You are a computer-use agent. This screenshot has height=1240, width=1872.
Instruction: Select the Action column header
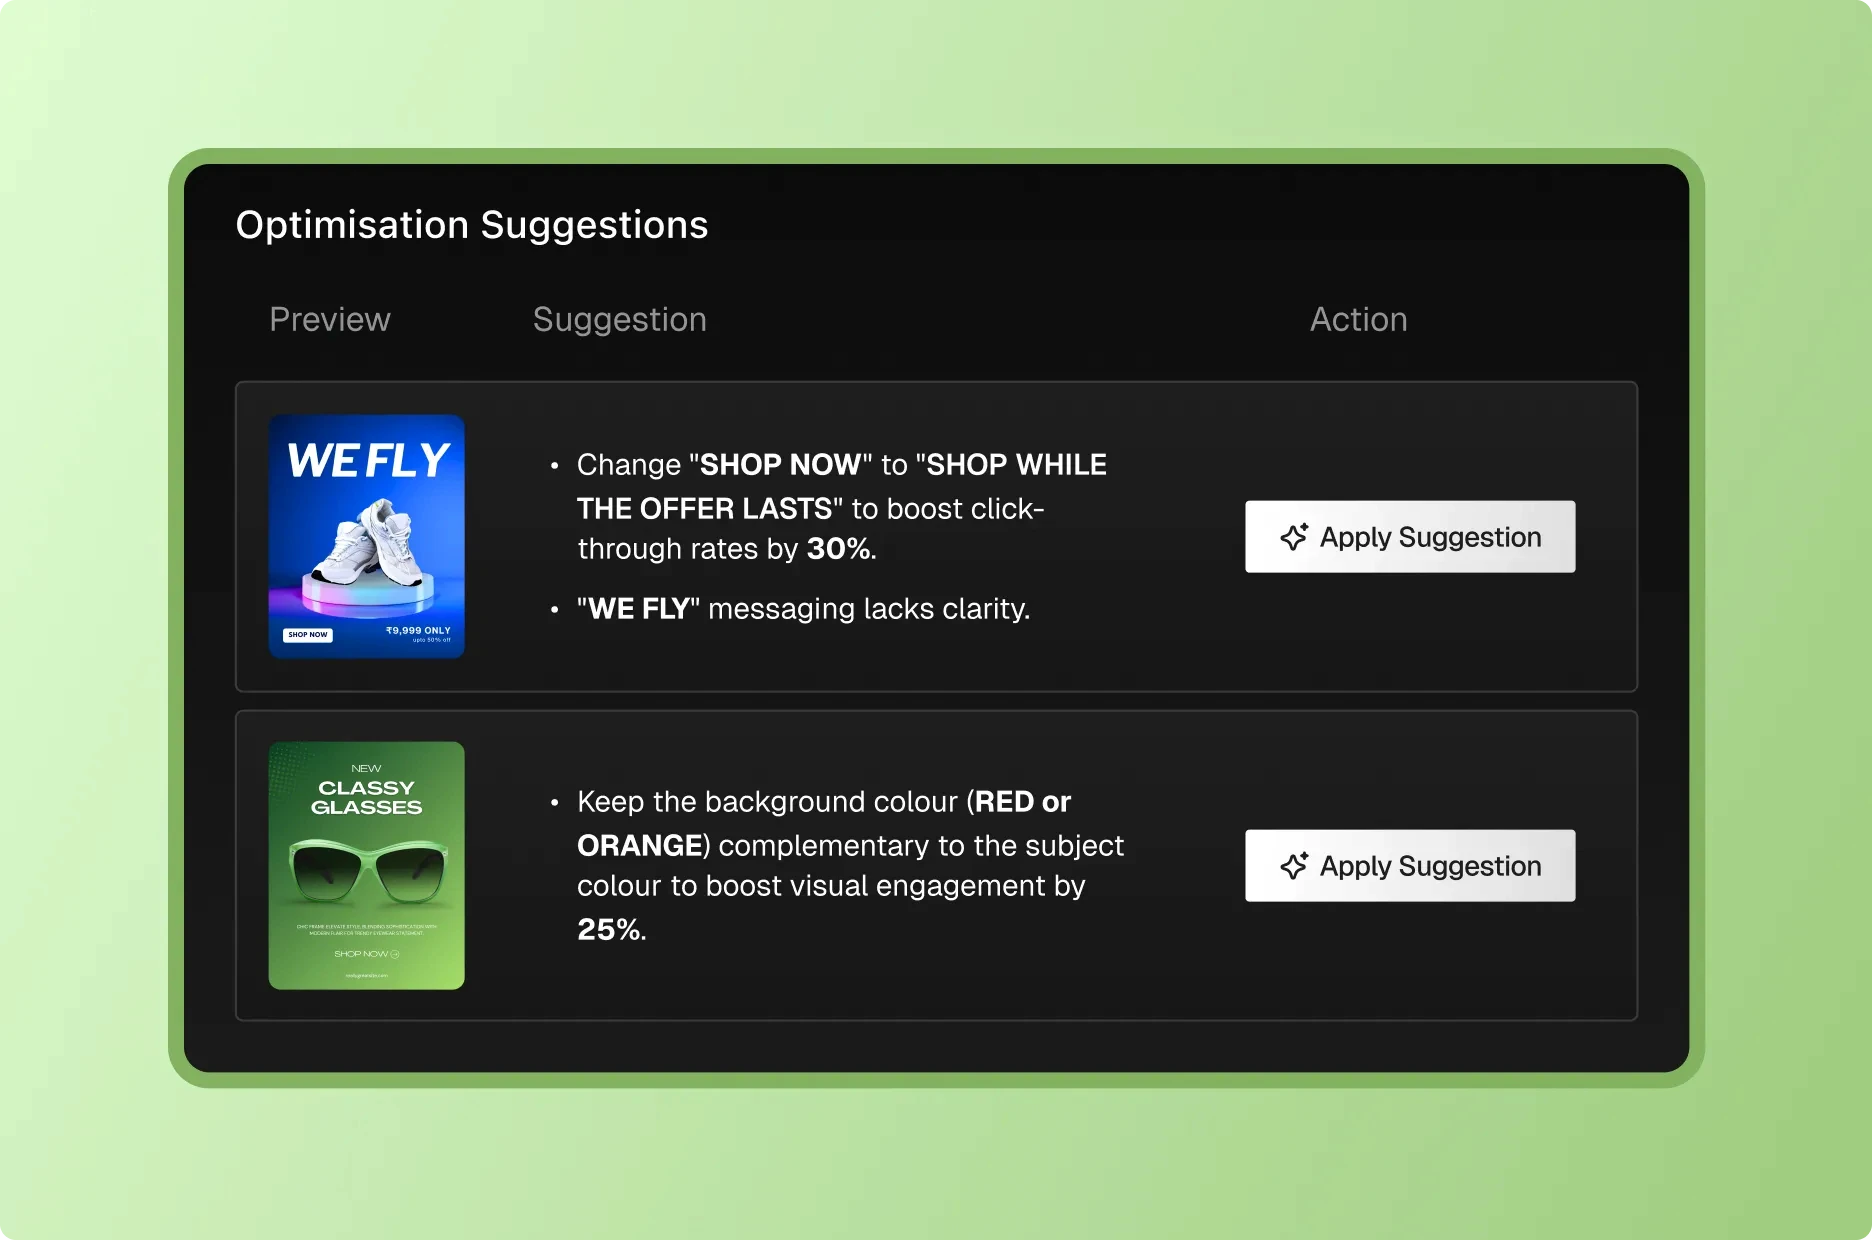point(1357,319)
